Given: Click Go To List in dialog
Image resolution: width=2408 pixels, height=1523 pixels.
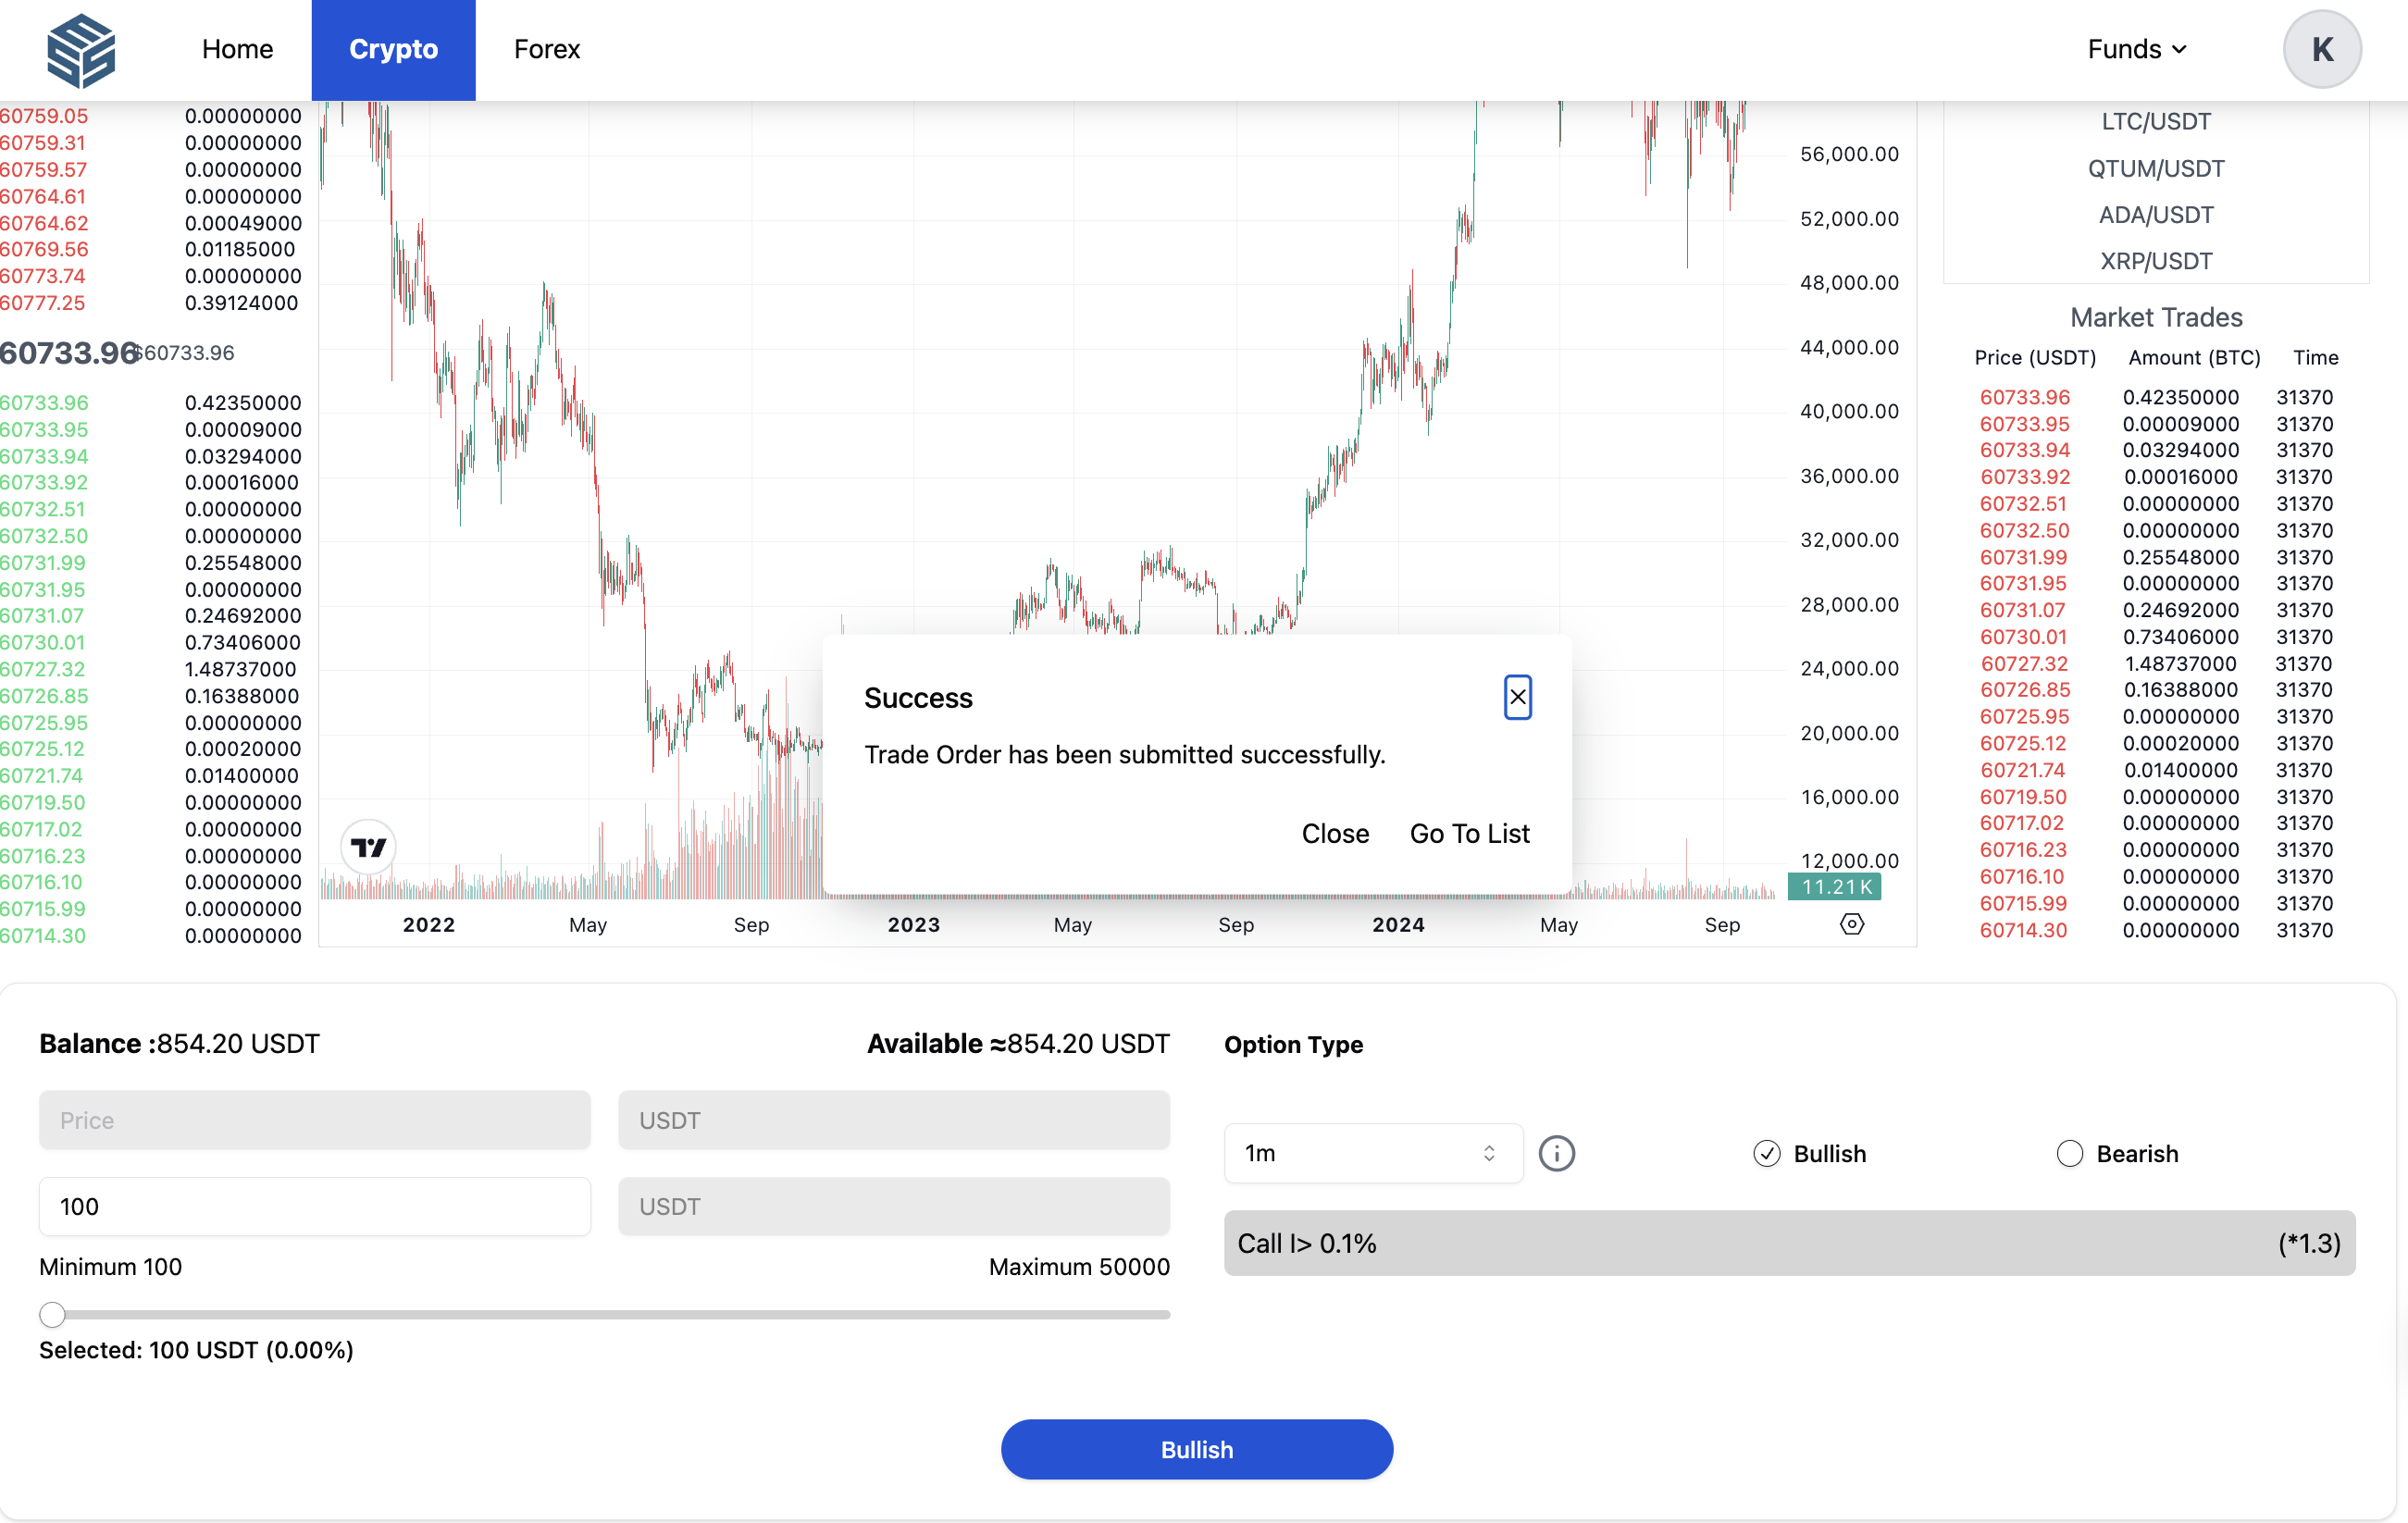Looking at the screenshot, I should 1469,833.
